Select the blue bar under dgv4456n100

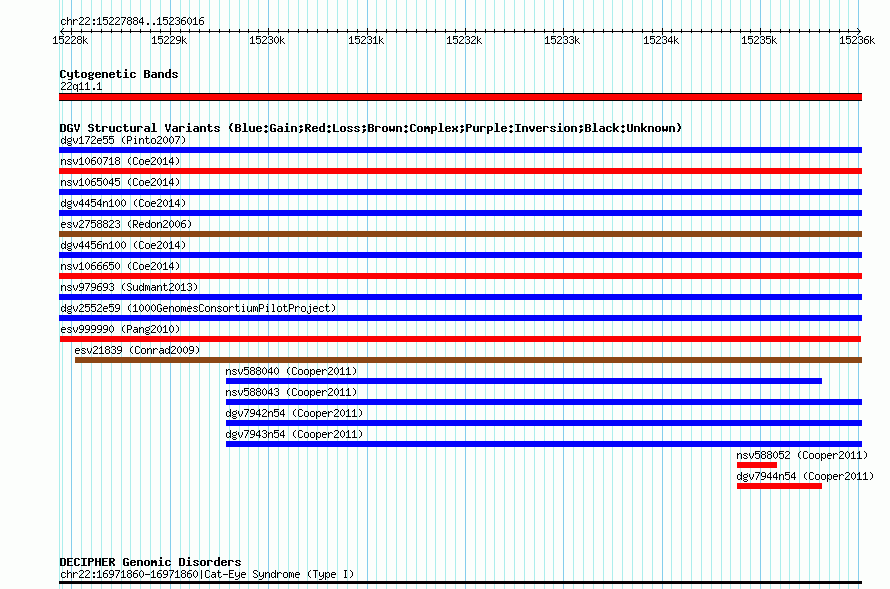460,255
